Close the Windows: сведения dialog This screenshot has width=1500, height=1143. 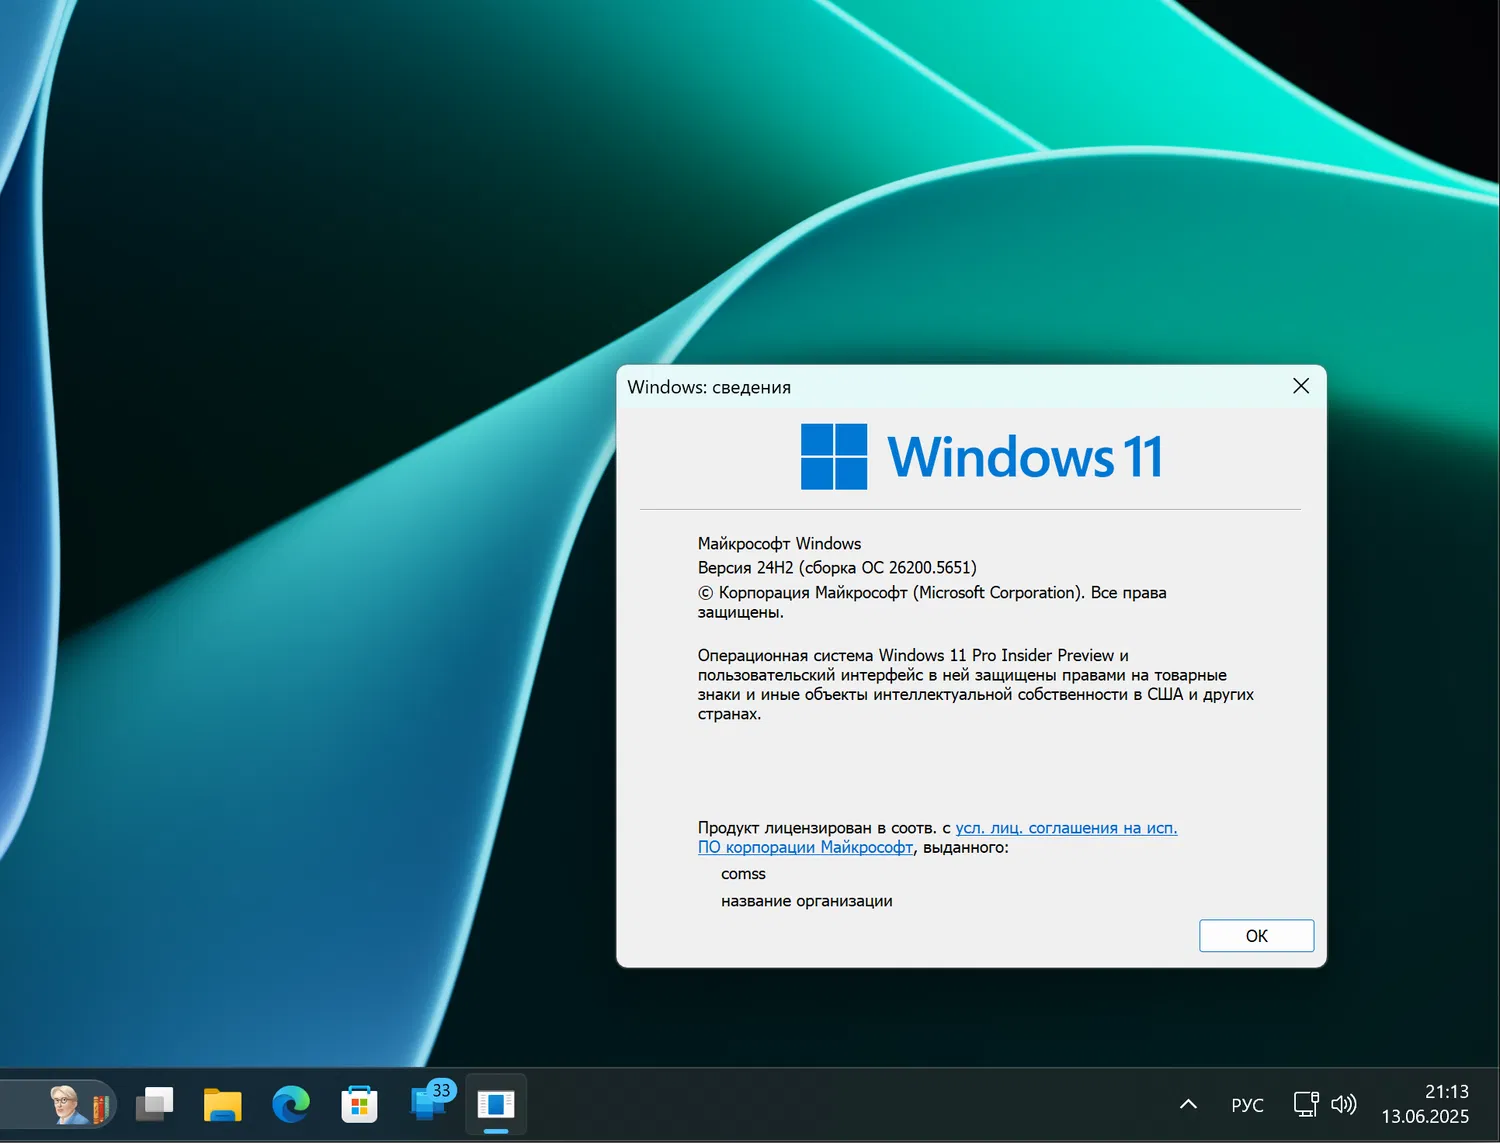[x=1300, y=386]
